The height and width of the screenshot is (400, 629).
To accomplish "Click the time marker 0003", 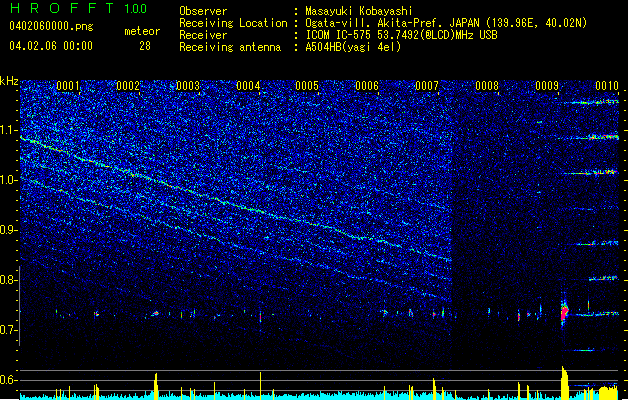I will coord(188,86).
